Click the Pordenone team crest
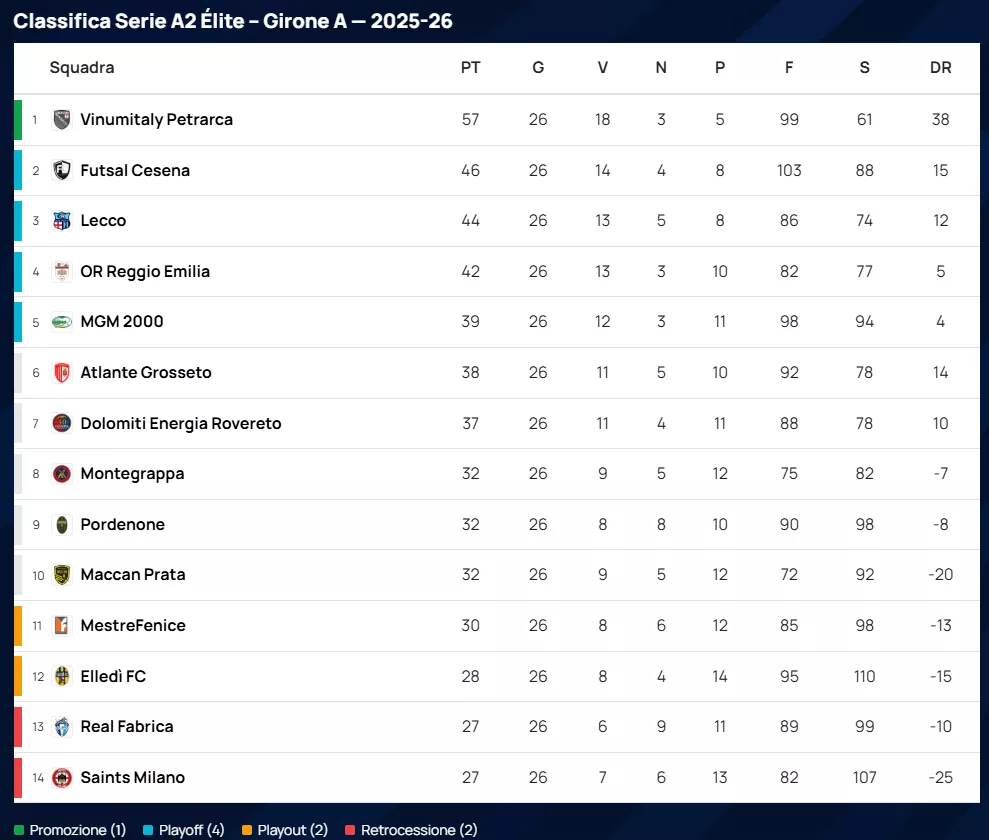989x840 pixels. [62, 524]
